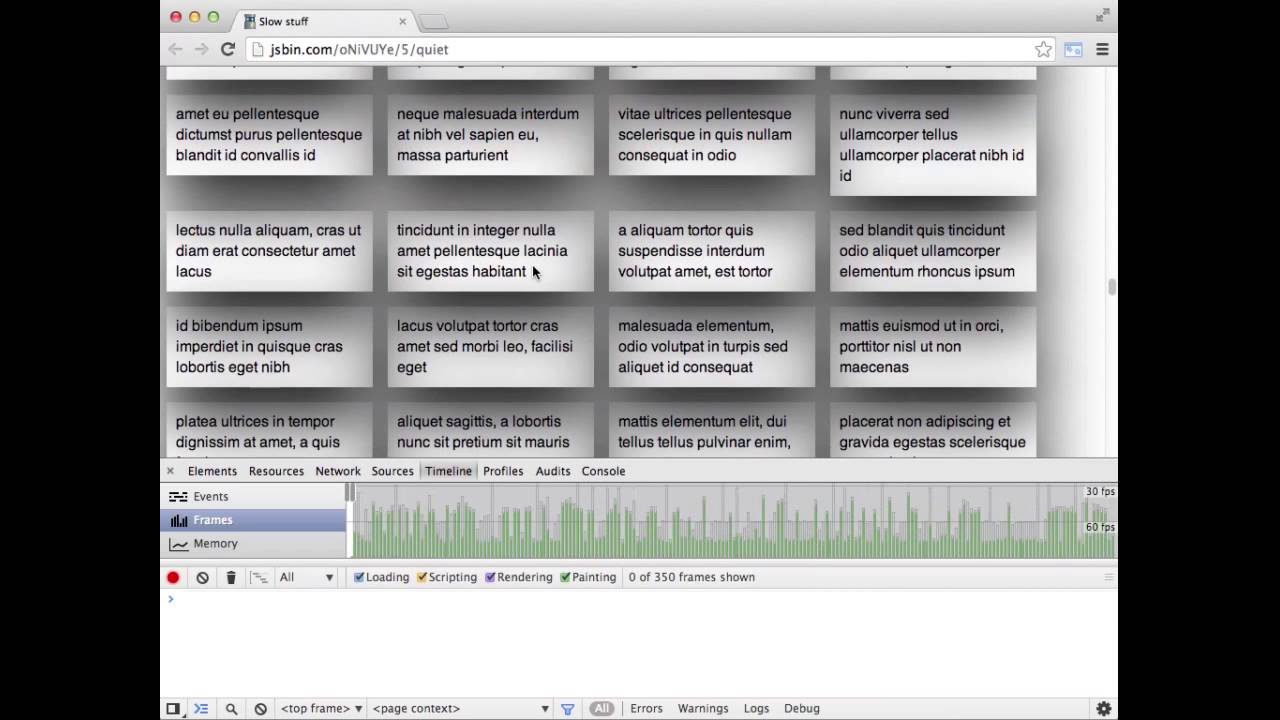
Task: Click the card starting 'nunc viverra sed'
Action: pyautogui.click(x=933, y=145)
